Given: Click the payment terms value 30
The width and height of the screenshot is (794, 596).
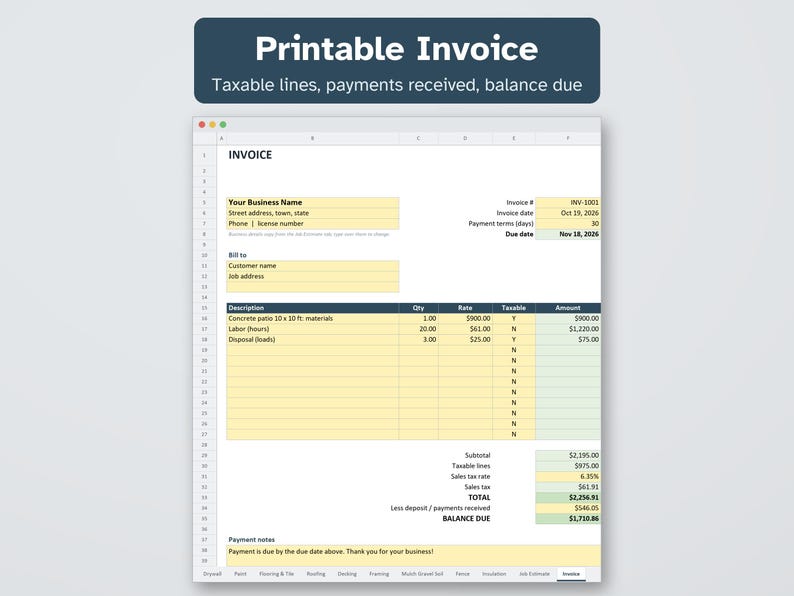Looking at the screenshot, I should pyautogui.click(x=568, y=223).
